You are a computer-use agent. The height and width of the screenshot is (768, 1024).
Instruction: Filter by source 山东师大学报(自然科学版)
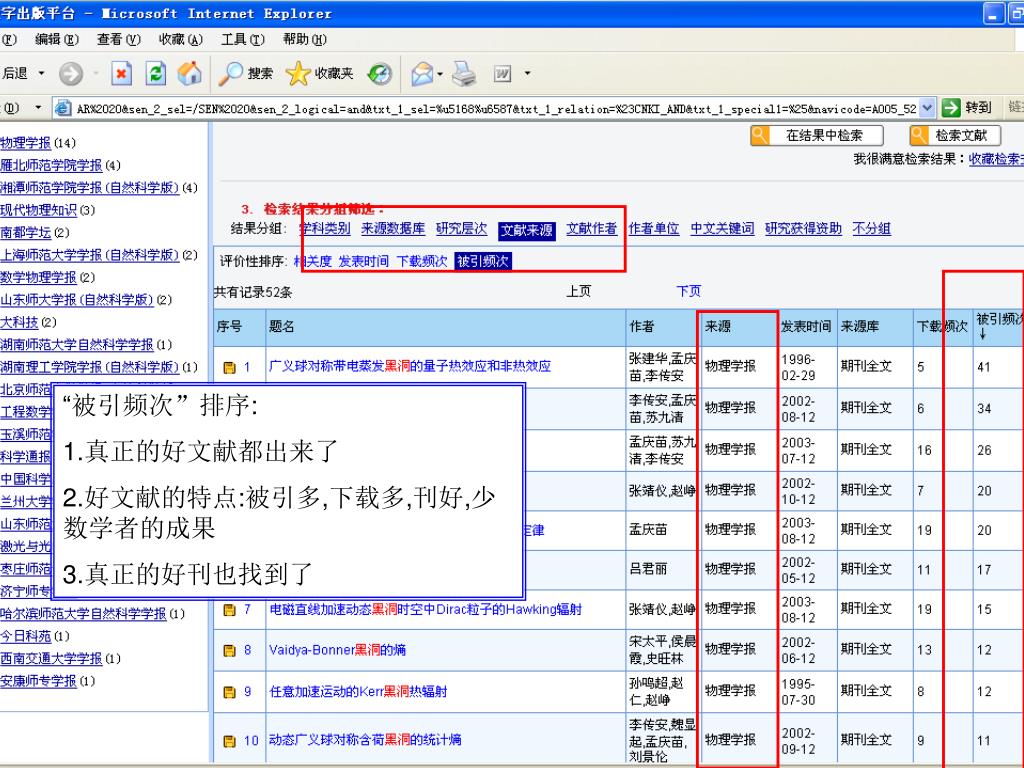[x=76, y=300]
